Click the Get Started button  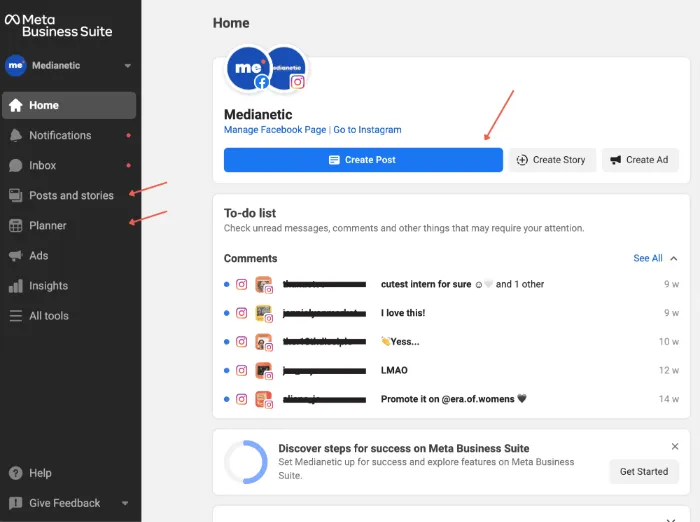[x=644, y=472]
